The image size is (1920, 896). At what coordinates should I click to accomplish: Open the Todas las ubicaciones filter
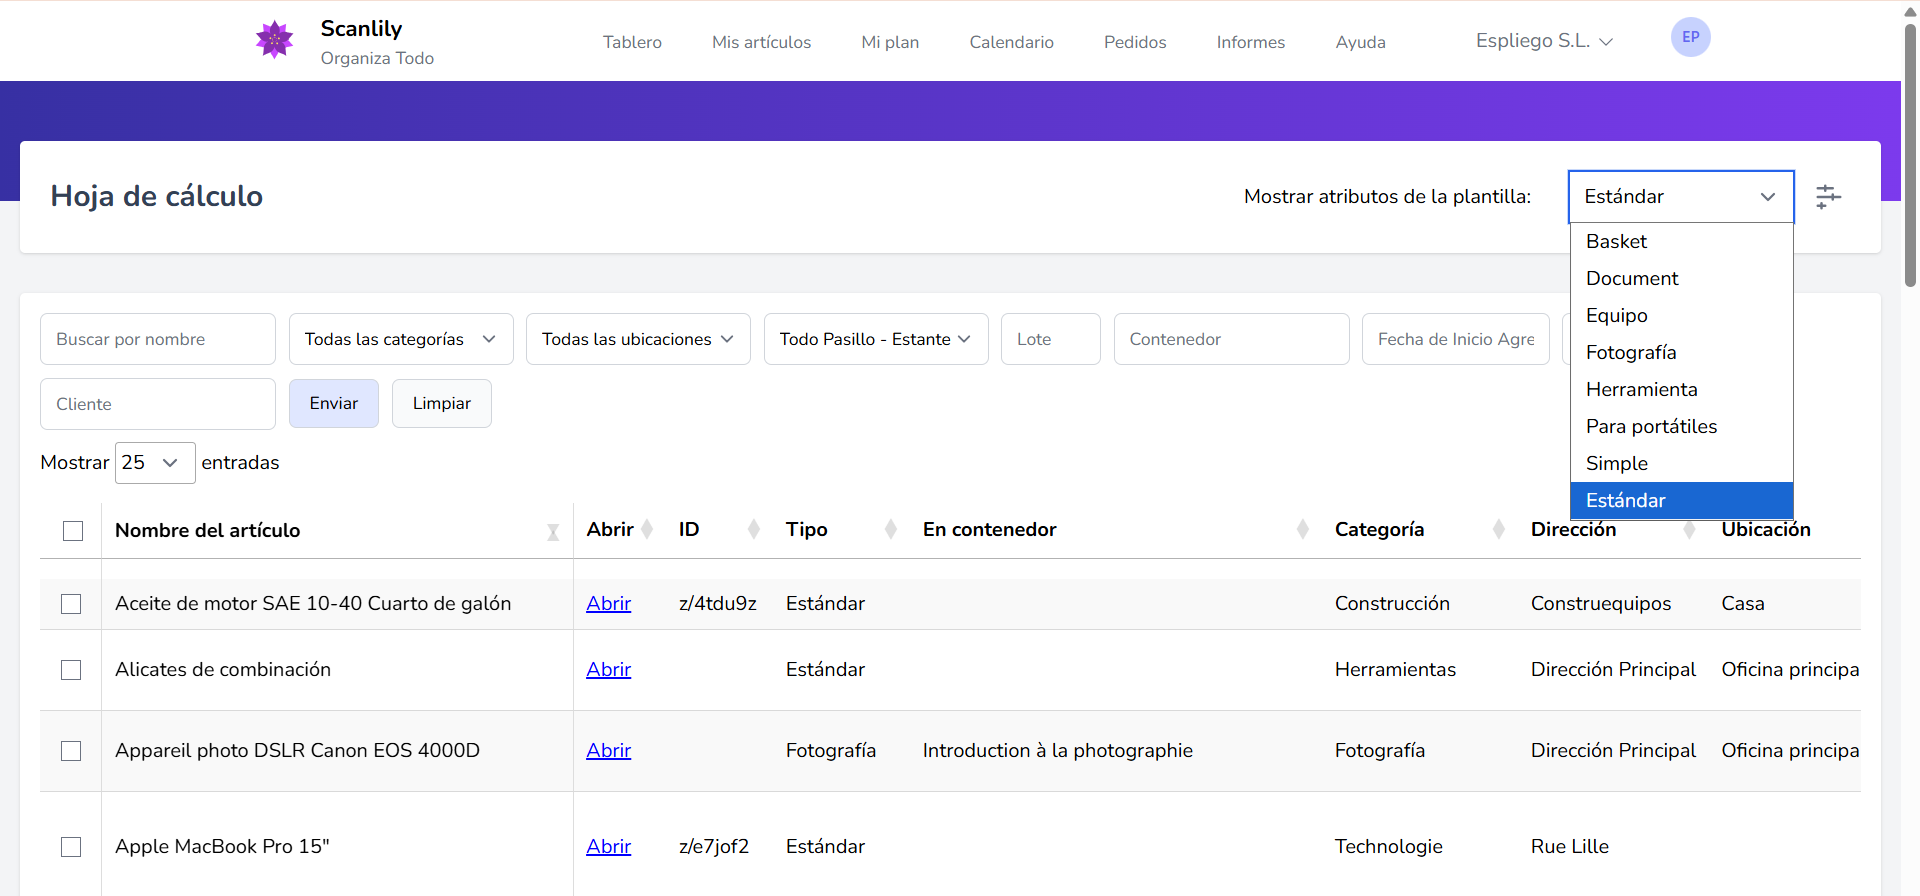point(638,339)
